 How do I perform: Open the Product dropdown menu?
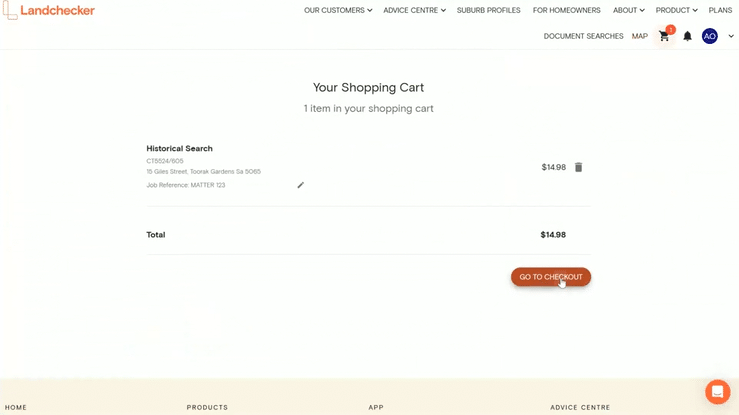pos(676,10)
